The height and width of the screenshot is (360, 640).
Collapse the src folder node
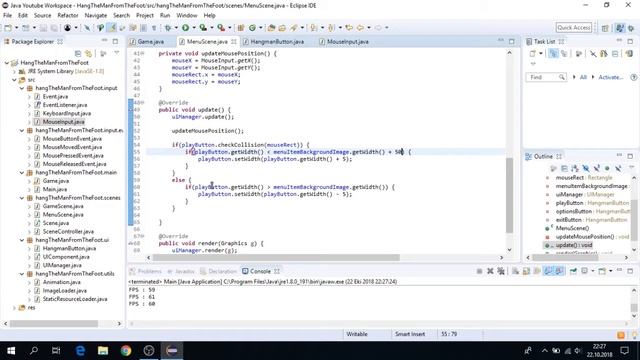[14, 80]
